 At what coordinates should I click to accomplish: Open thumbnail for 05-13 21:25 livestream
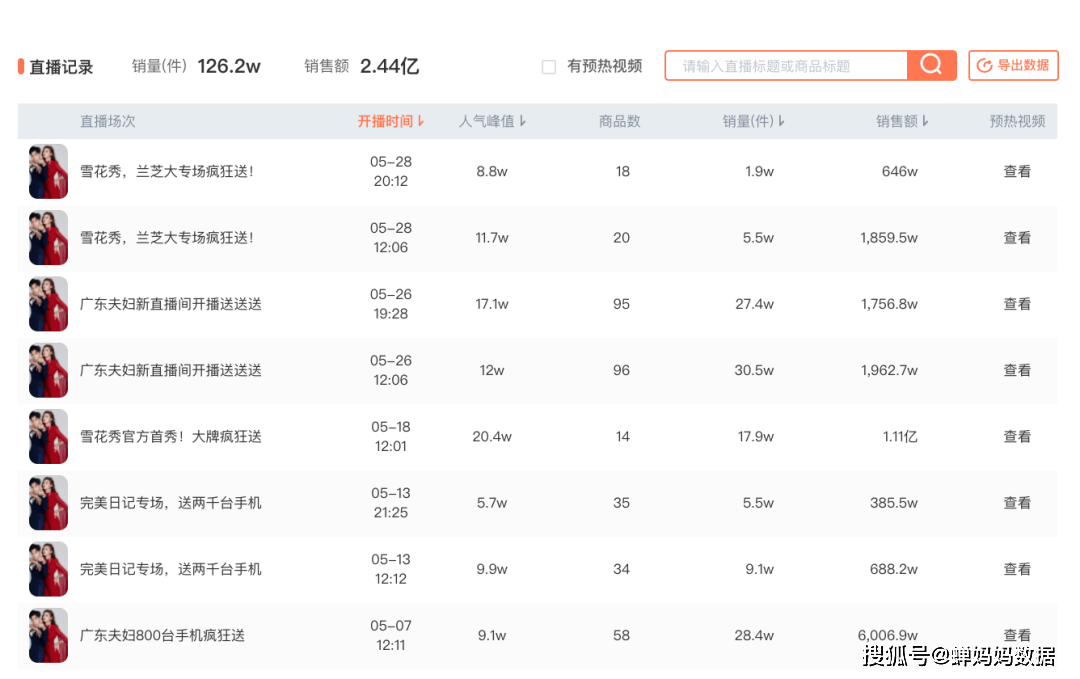click(x=48, y=503)
